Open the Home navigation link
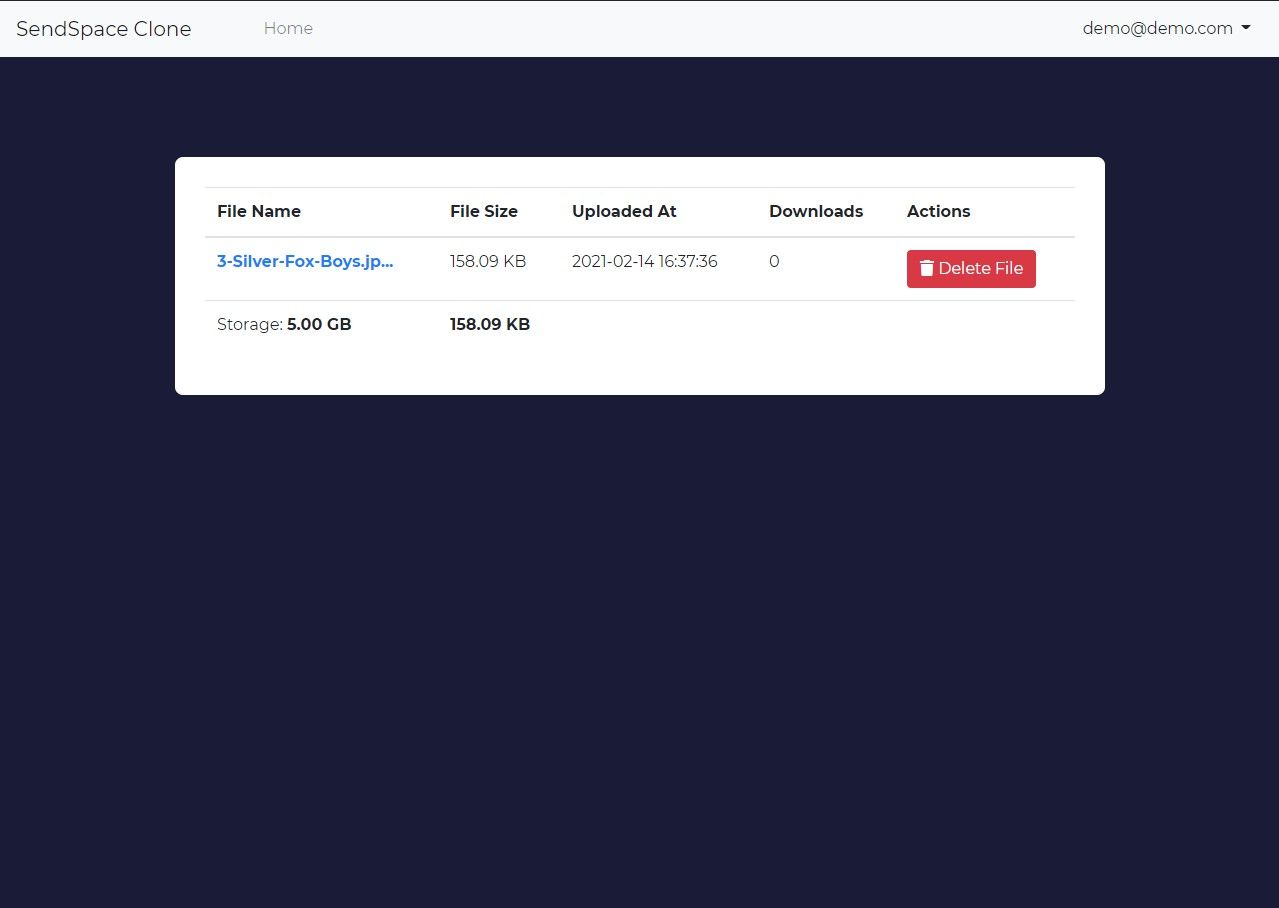 click(288, 28)
